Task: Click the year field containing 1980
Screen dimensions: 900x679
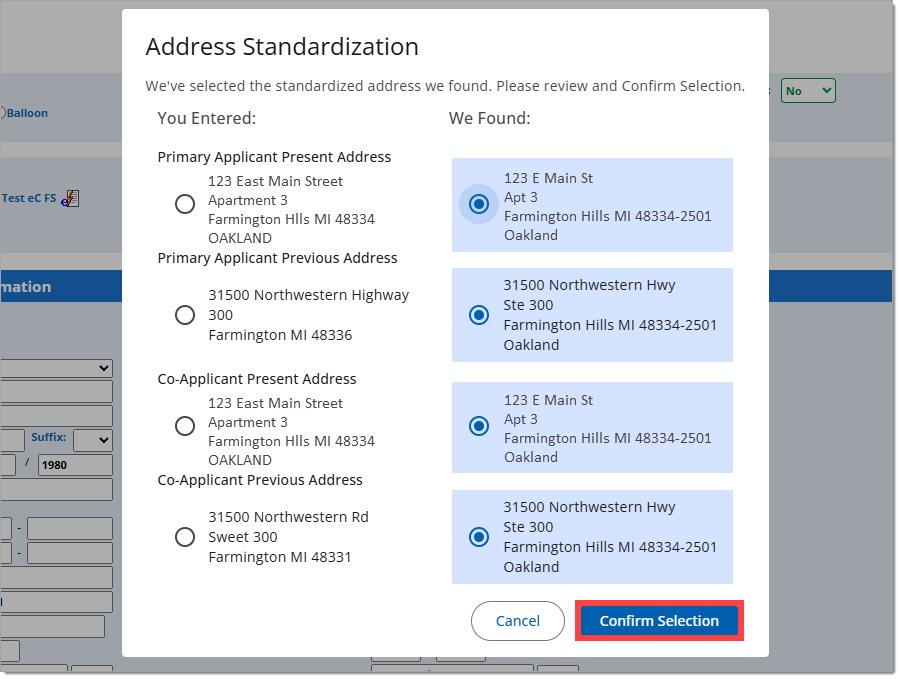Action: 76,465
